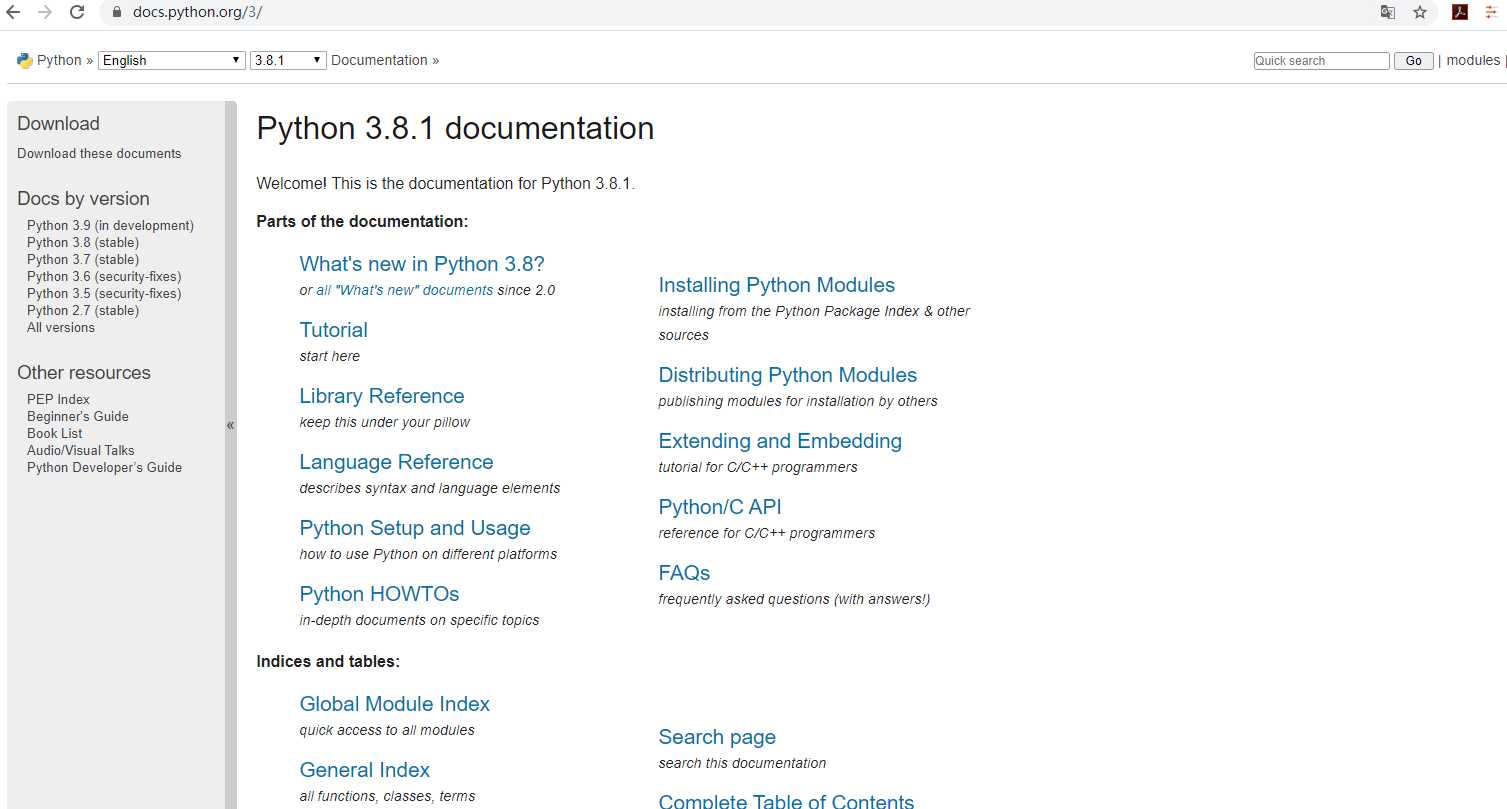The image size is (1507, 809).
Task: Click the browser back arrow
Action: tap(13, 12)
